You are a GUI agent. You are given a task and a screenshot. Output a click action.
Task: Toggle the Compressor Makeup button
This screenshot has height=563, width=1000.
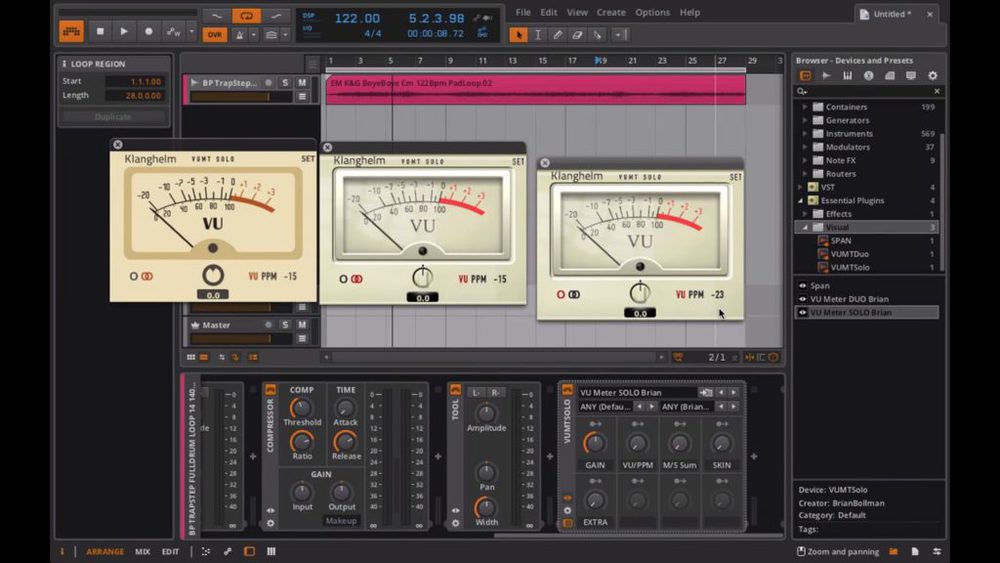coord(341,521)
